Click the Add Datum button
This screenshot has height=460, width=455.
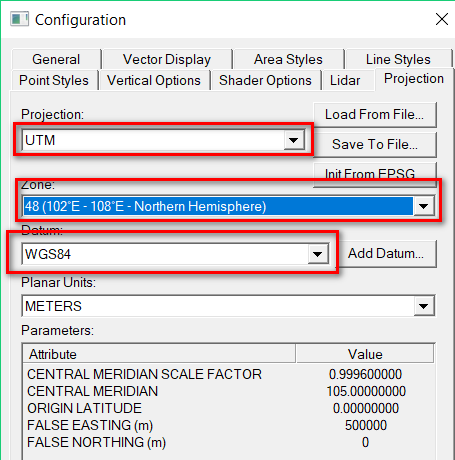(x=386, y=253)
